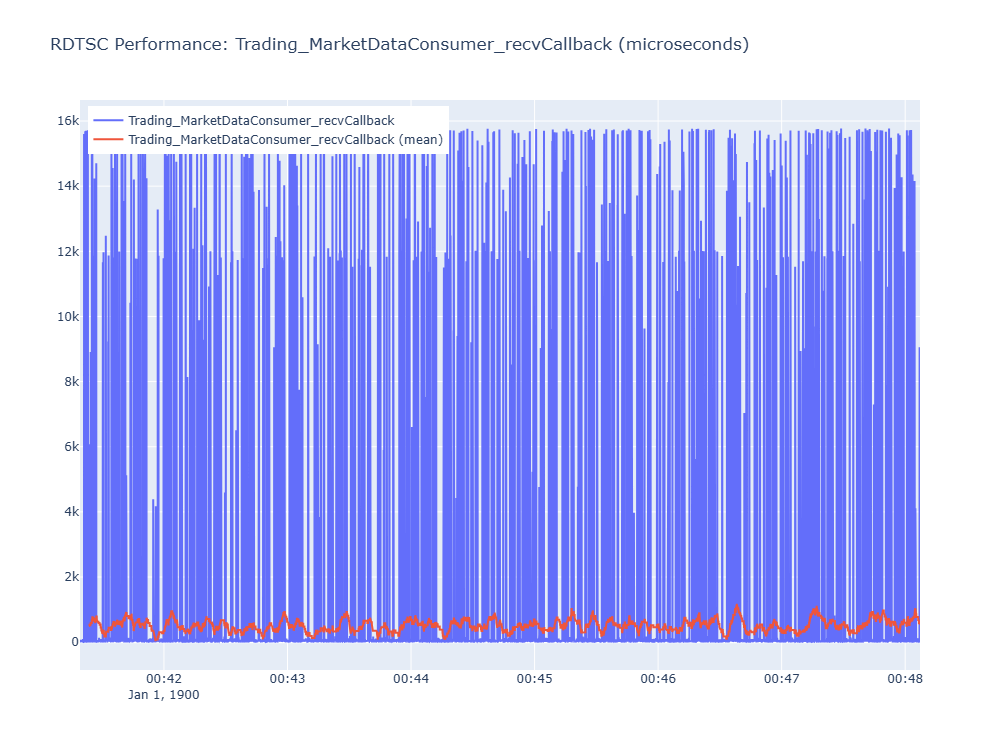Click the 00:44 x-axis time label
Screen dimensions: 1000x750
411,679
